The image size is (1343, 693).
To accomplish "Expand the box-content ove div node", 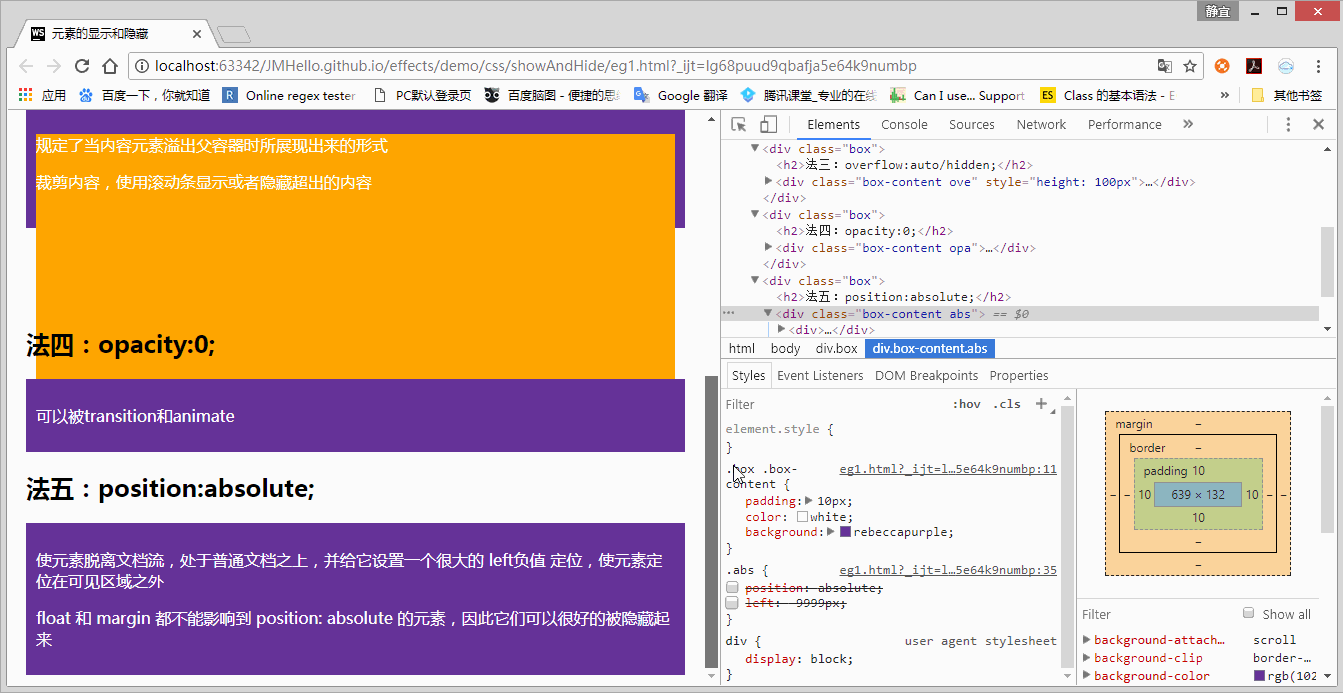I will (769, 181).
